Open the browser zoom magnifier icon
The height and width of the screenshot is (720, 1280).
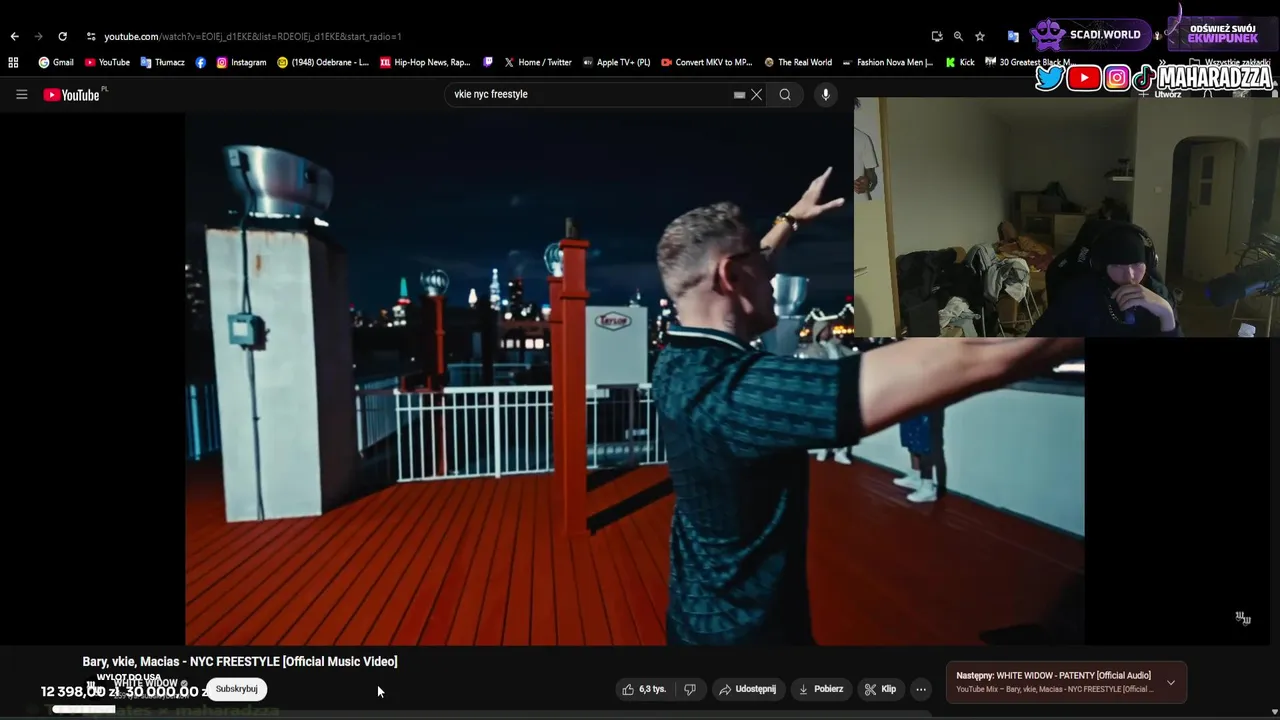click(x=958, y=36)
